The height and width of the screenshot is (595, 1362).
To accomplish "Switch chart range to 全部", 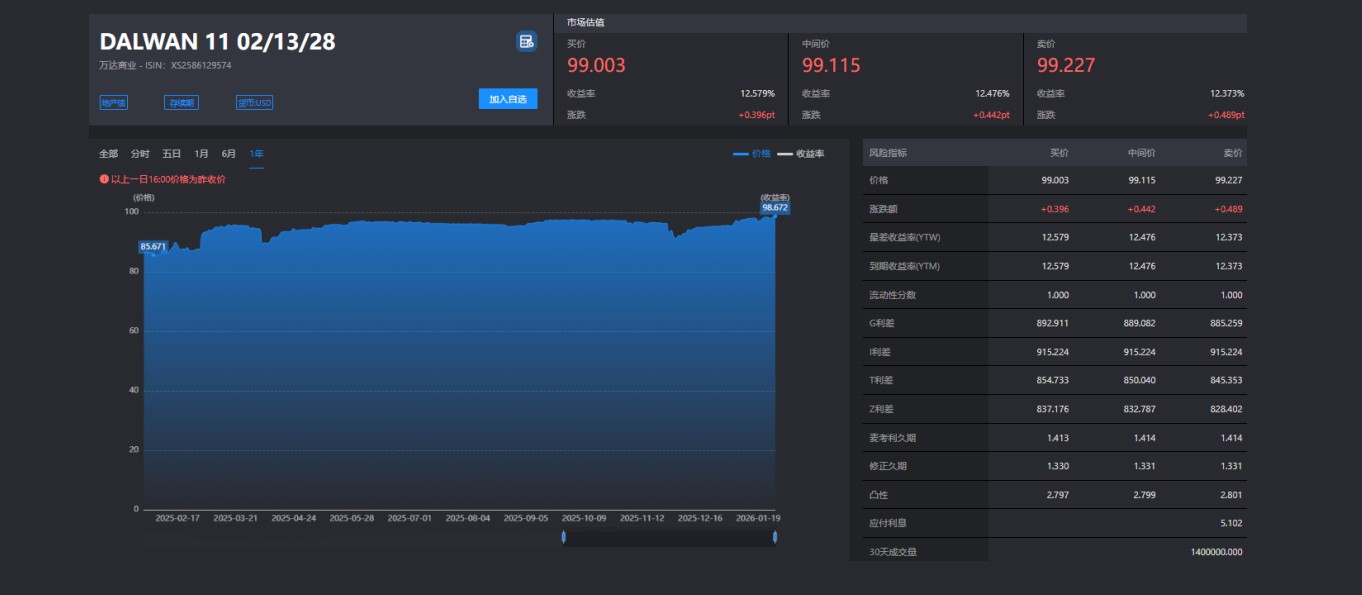I will [108, 154].
